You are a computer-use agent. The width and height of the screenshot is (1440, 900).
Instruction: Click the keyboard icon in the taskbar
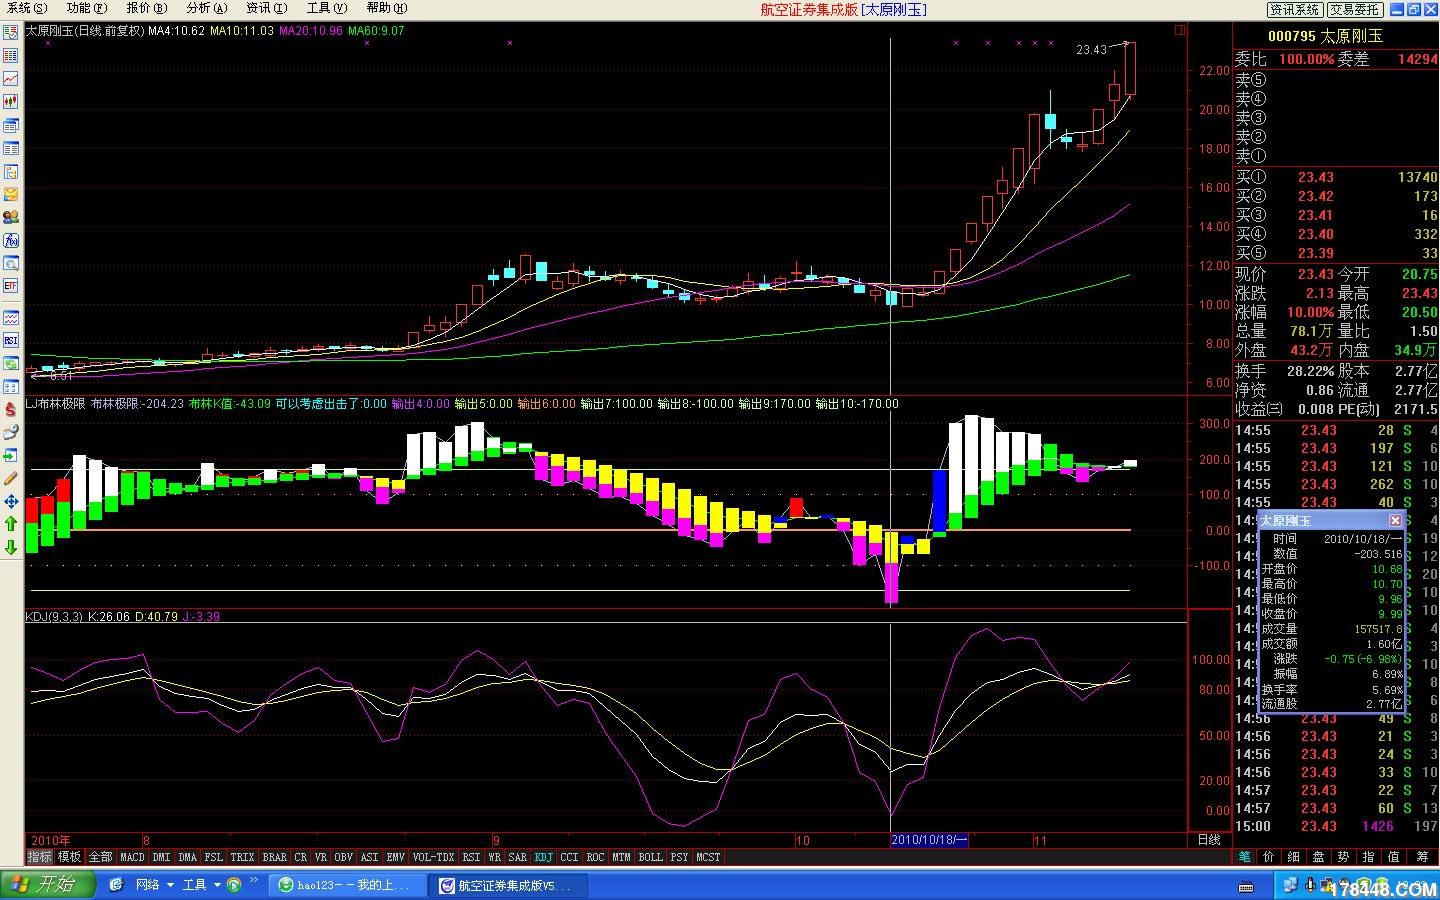[1246, 886]
